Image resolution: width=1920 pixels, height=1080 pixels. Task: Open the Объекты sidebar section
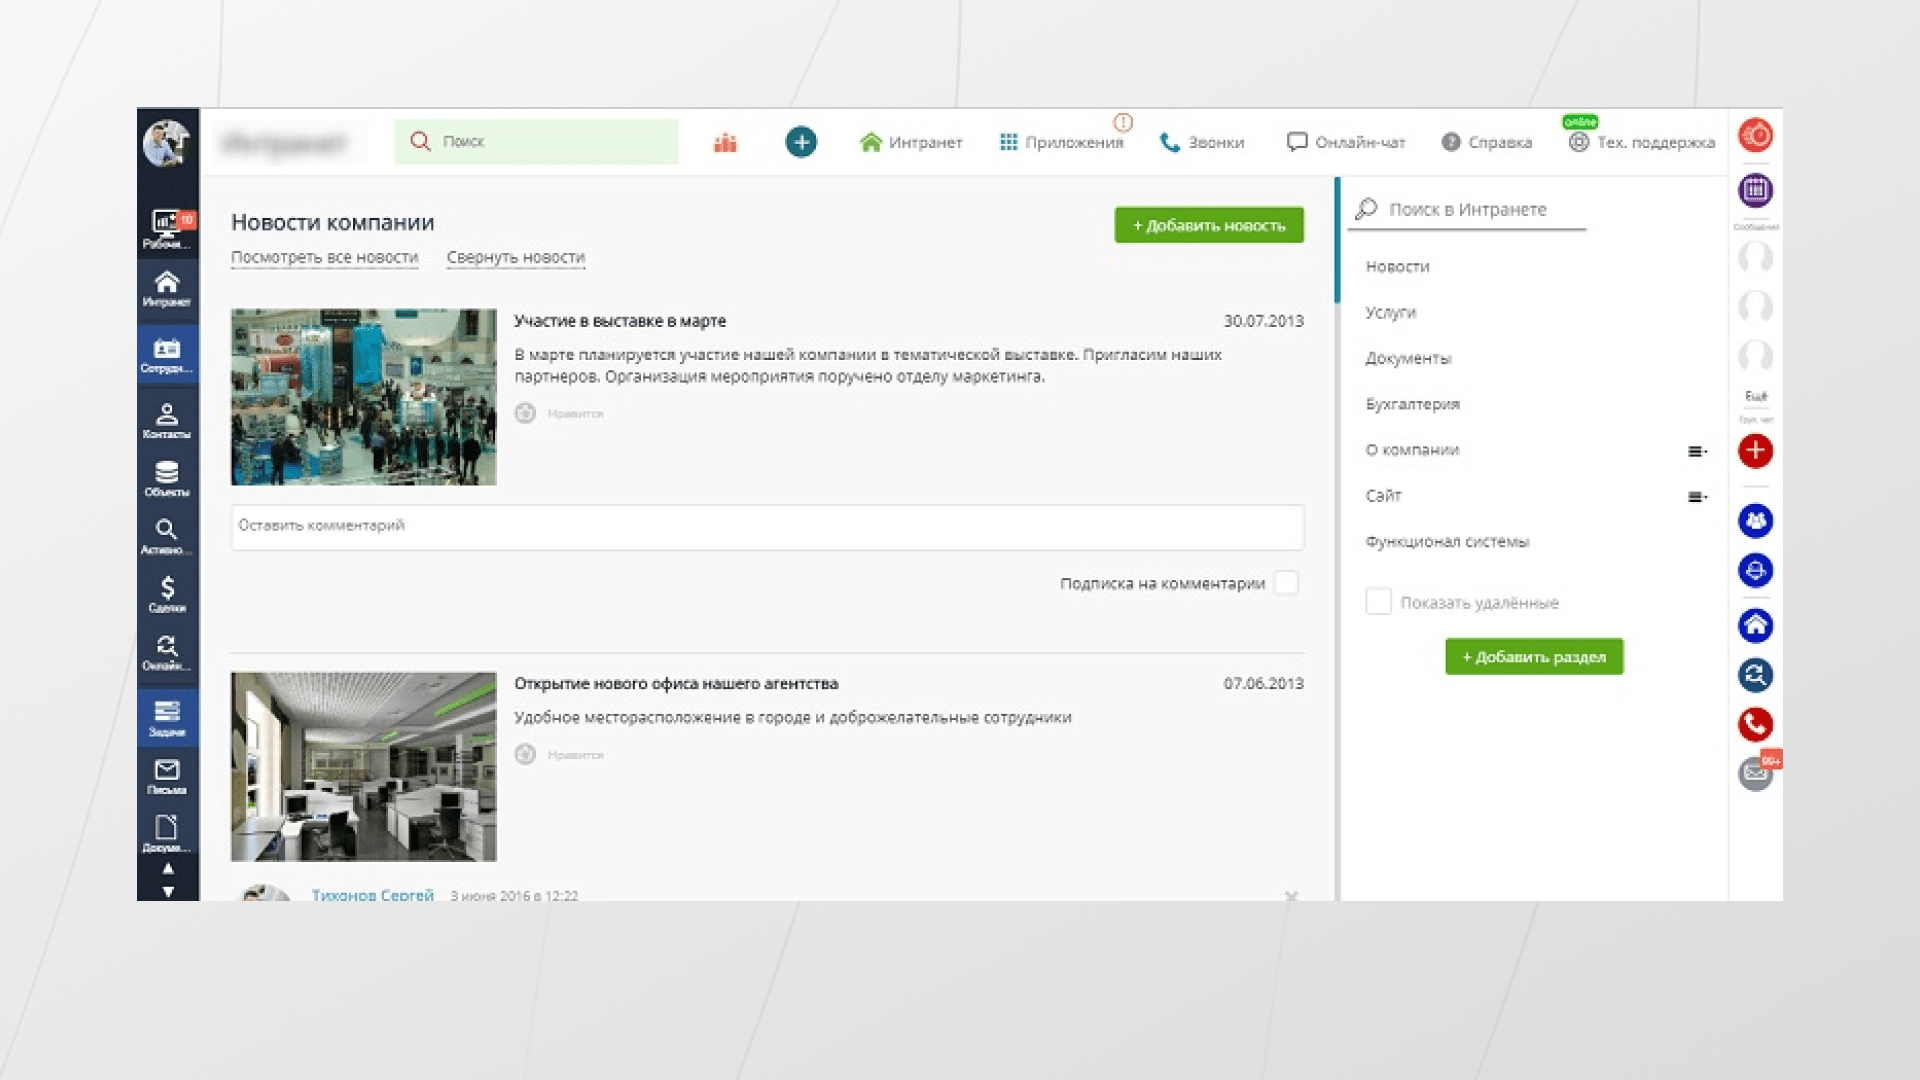coord(167,479)
